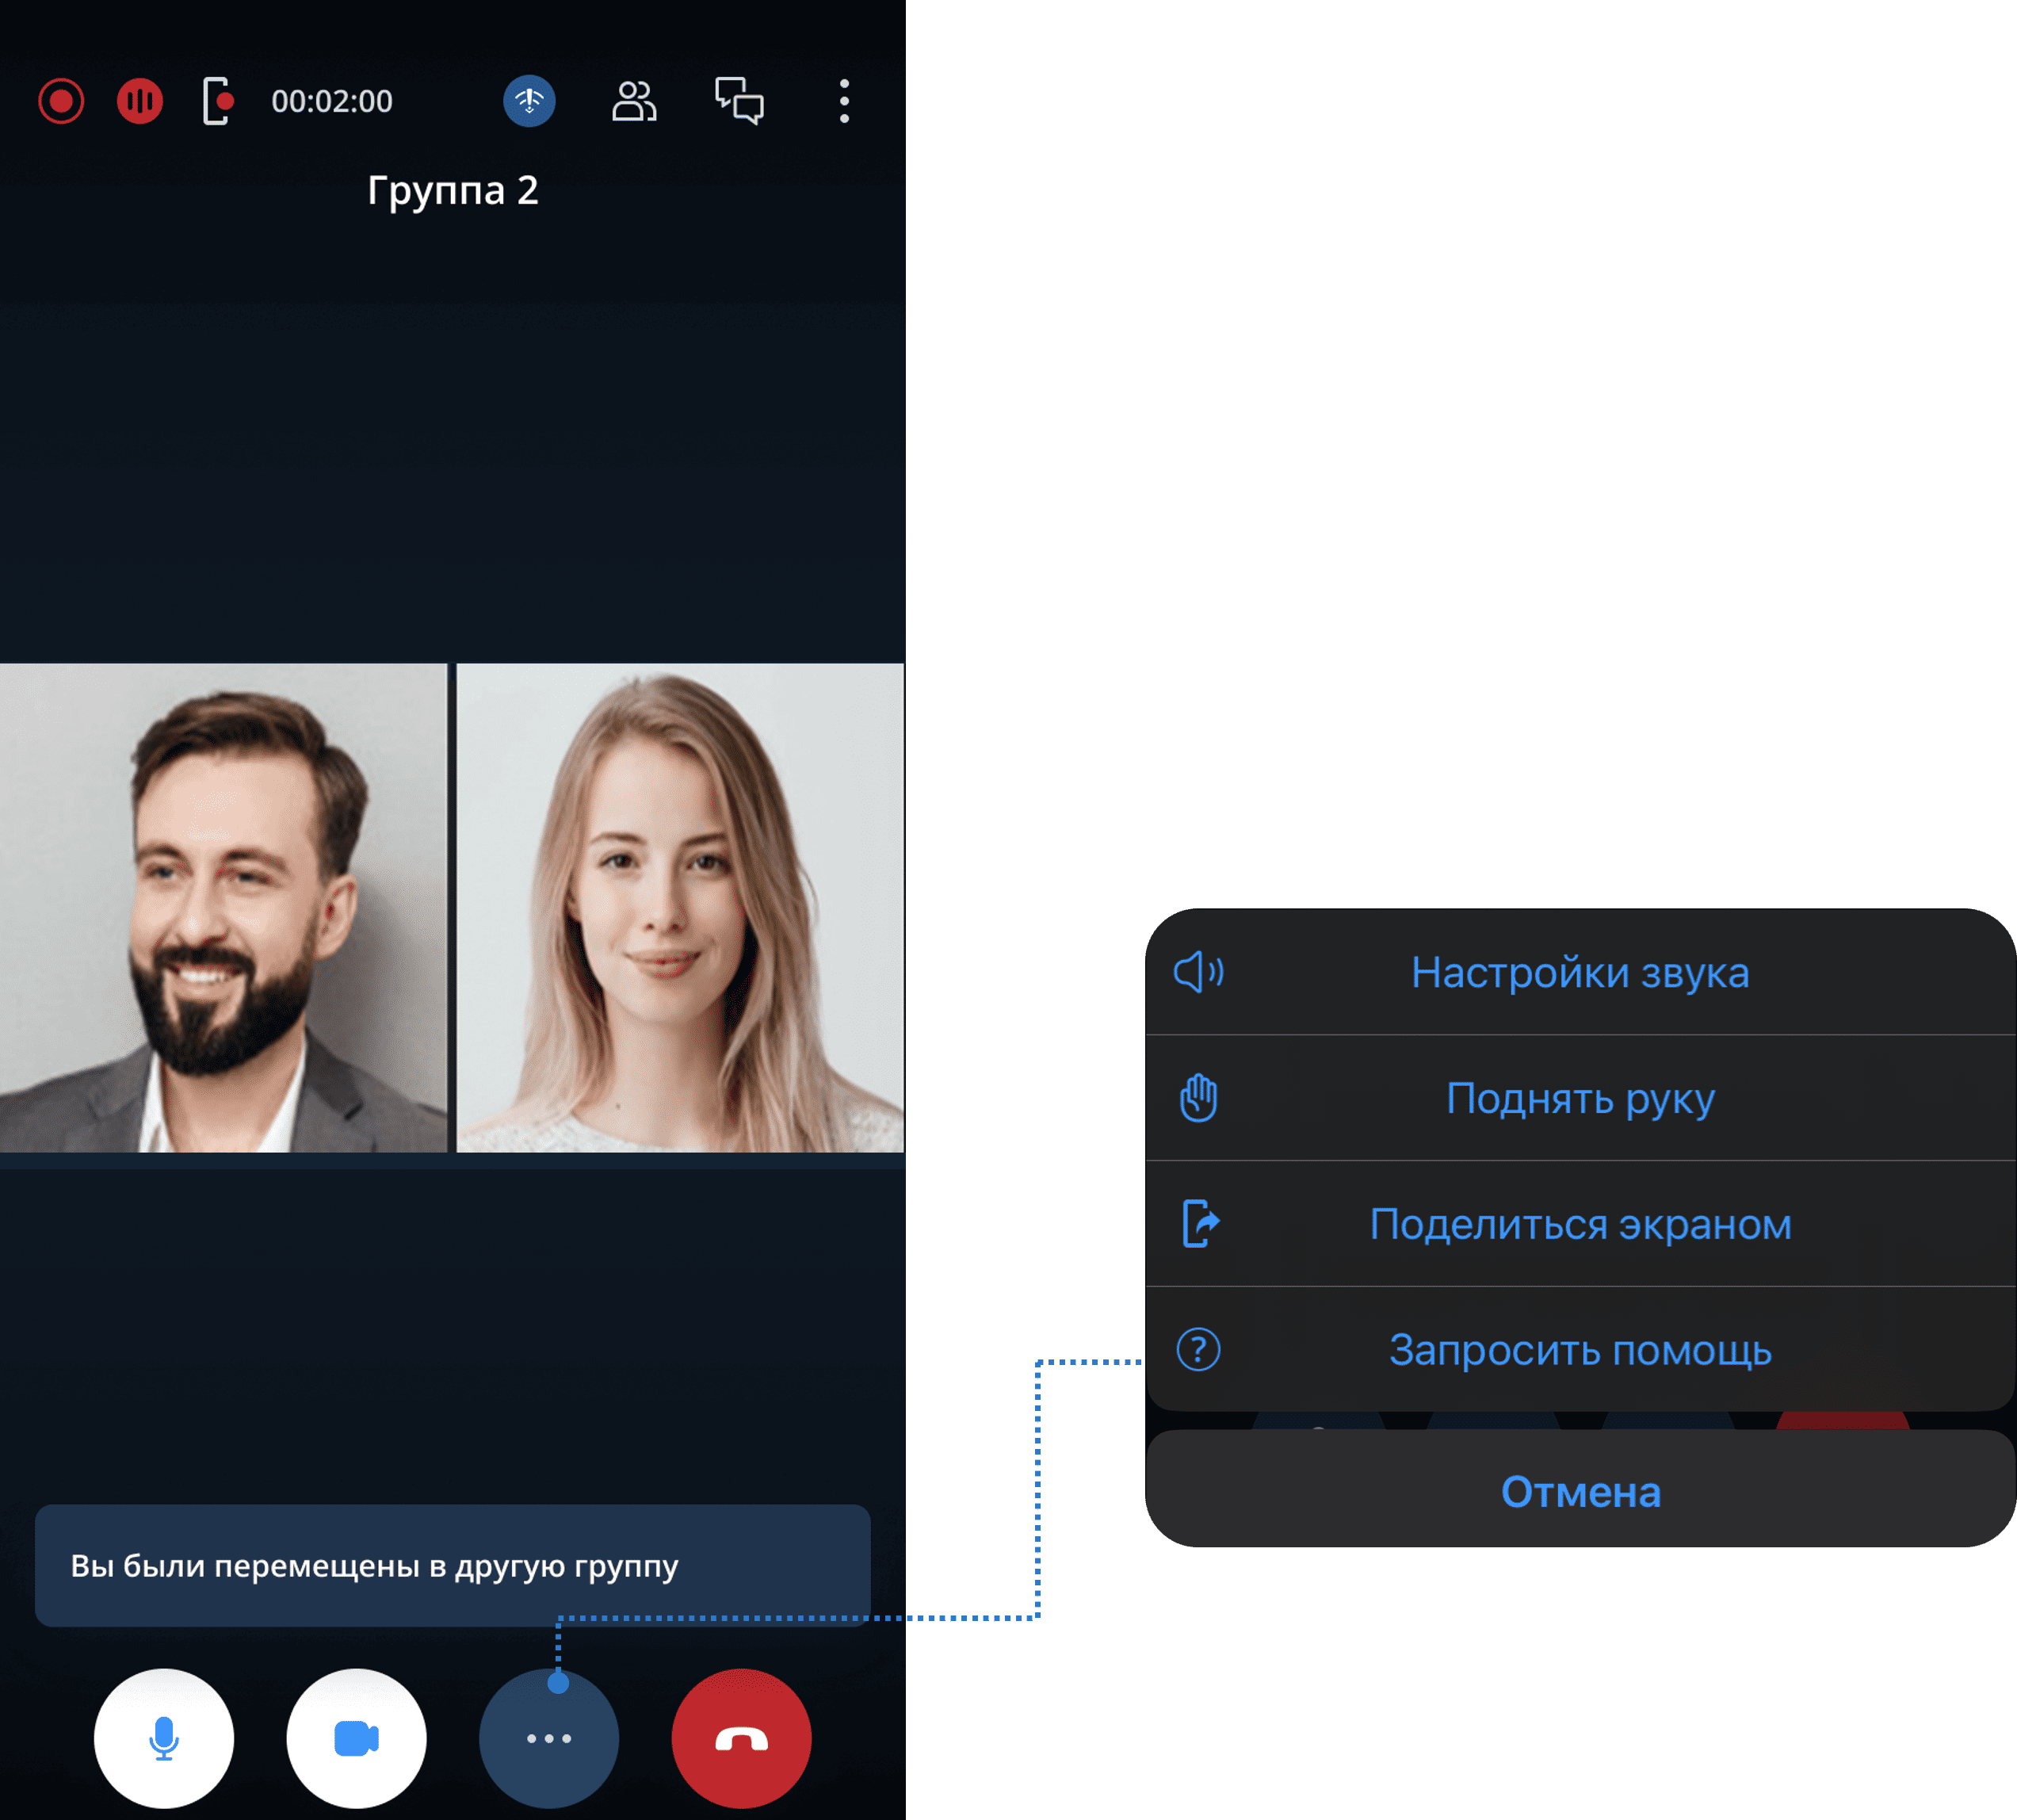Screen dimensions: 2017x1820
Task: Click the red record button icon
Action: click(61, 101)
